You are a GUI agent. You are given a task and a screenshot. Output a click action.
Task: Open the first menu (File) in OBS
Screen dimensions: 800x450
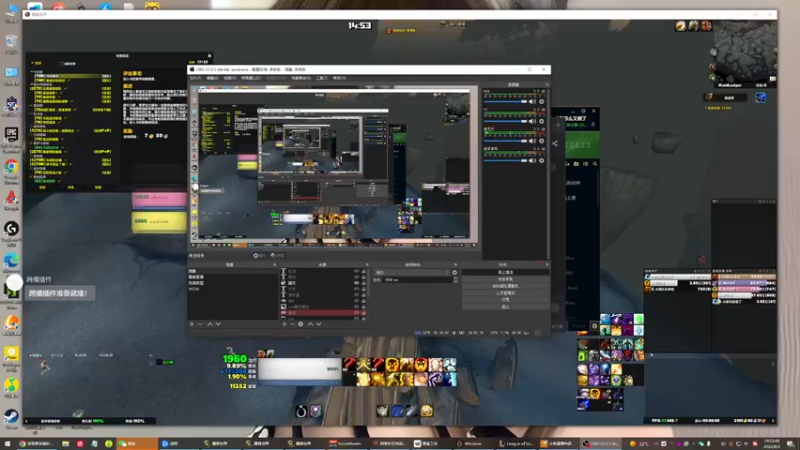point(195,78)
